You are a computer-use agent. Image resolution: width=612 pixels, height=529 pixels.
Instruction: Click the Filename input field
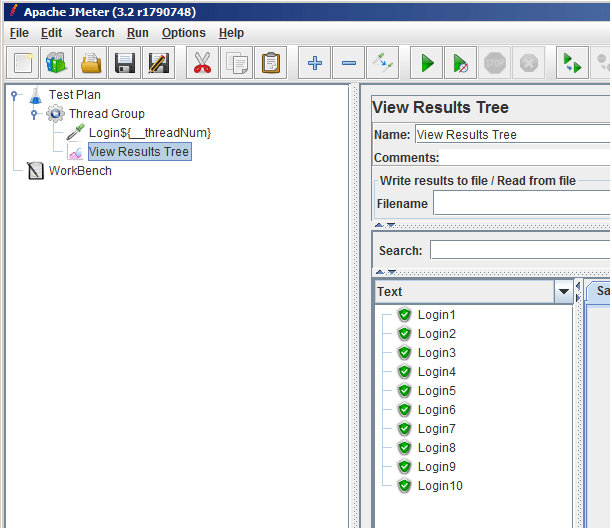pos(521,203)
